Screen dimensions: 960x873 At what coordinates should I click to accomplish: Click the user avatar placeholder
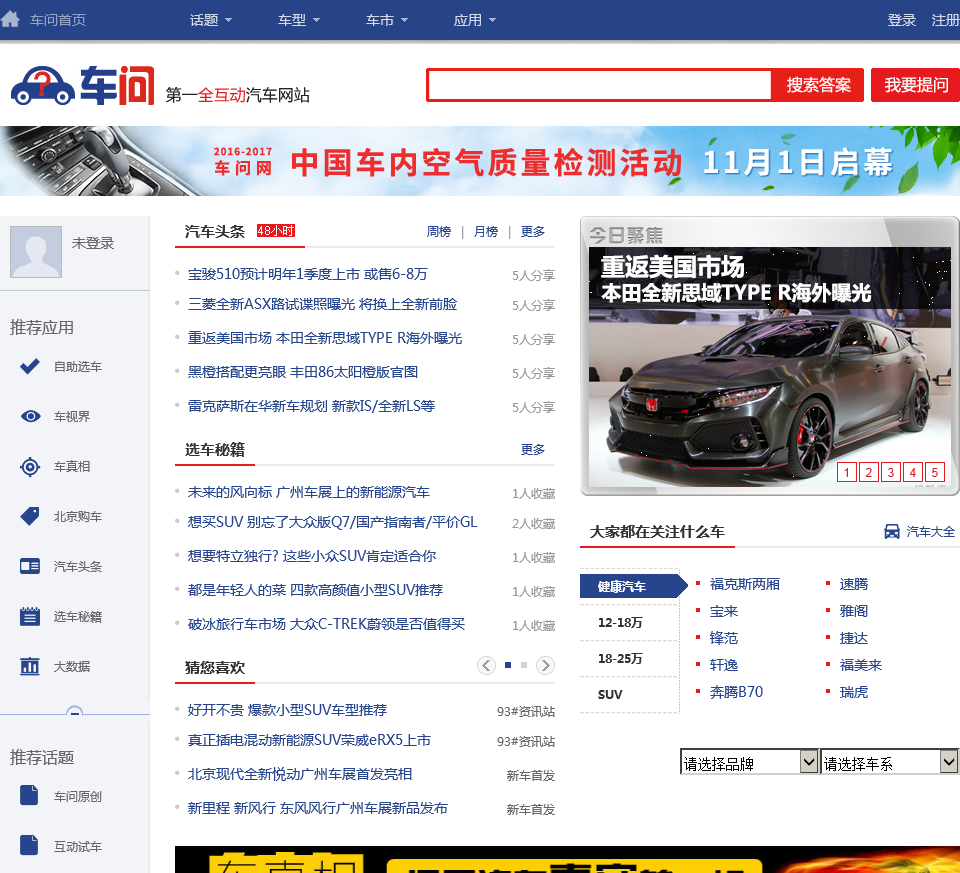click(x=36, y=252)
